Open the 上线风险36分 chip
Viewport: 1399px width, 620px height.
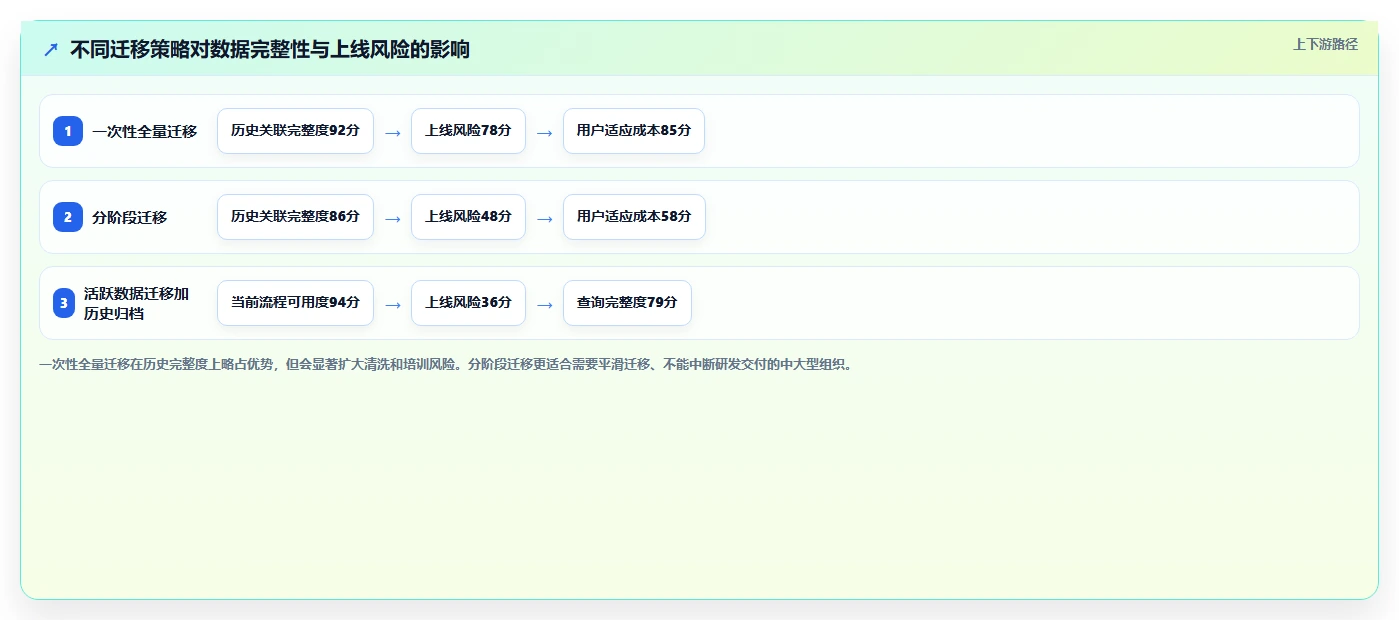point(468,303)
